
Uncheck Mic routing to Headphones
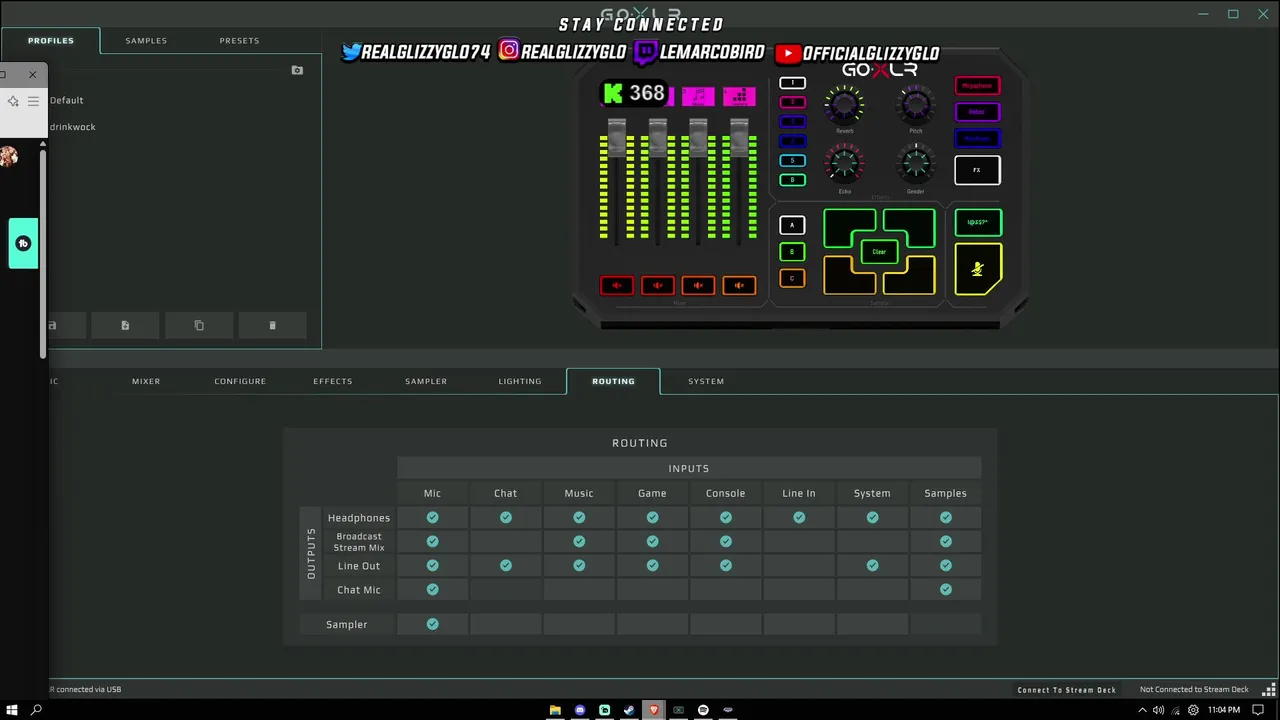click(432, 517)
